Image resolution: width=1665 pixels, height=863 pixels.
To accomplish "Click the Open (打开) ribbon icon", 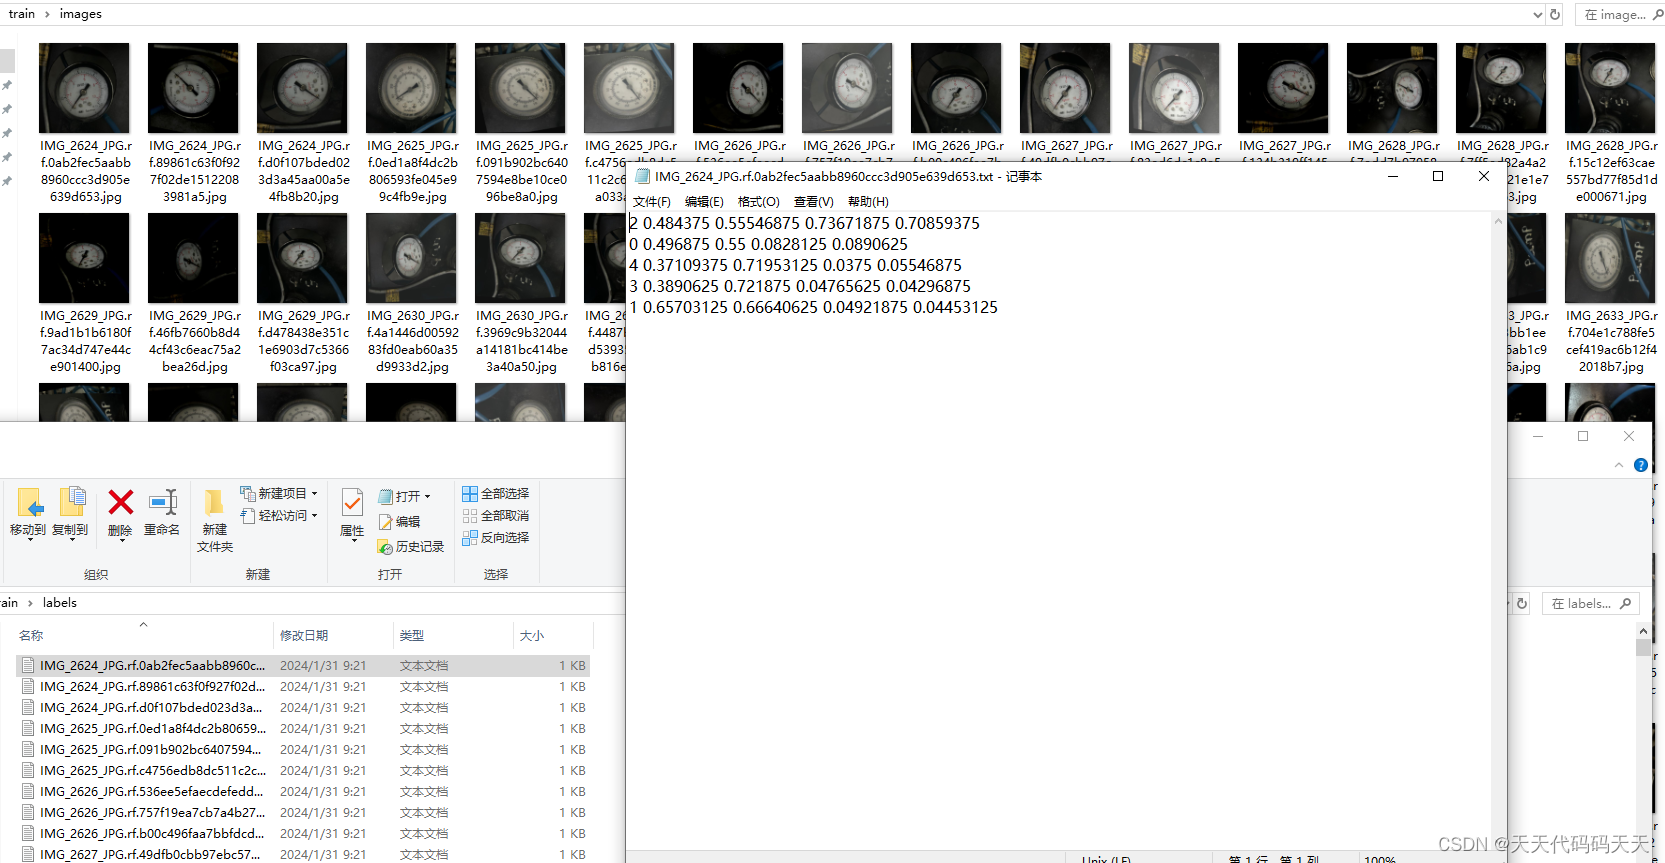I will (x=386, y=497).
